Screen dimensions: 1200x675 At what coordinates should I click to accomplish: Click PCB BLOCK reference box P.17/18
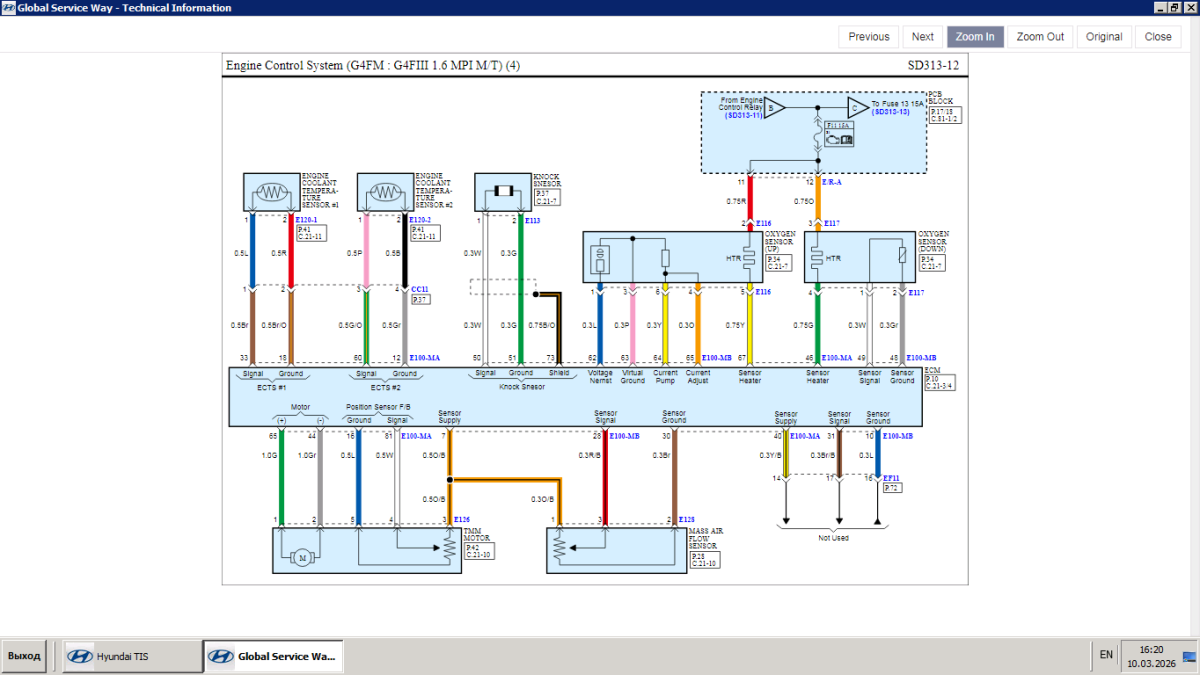coord(944,114)
